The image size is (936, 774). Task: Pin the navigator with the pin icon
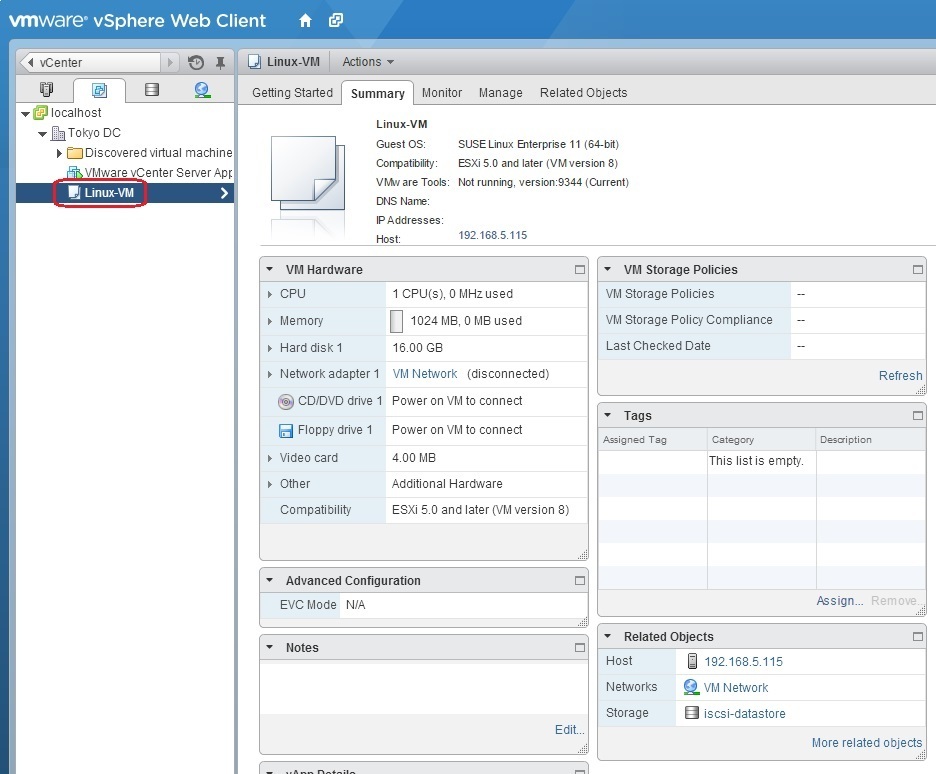(220, 62)
